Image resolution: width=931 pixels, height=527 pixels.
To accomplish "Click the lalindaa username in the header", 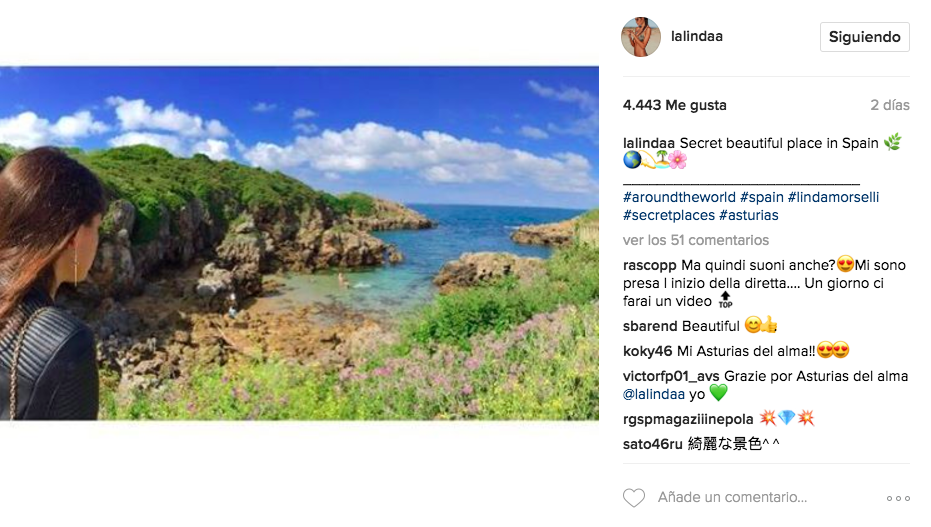I will [697, 37].
